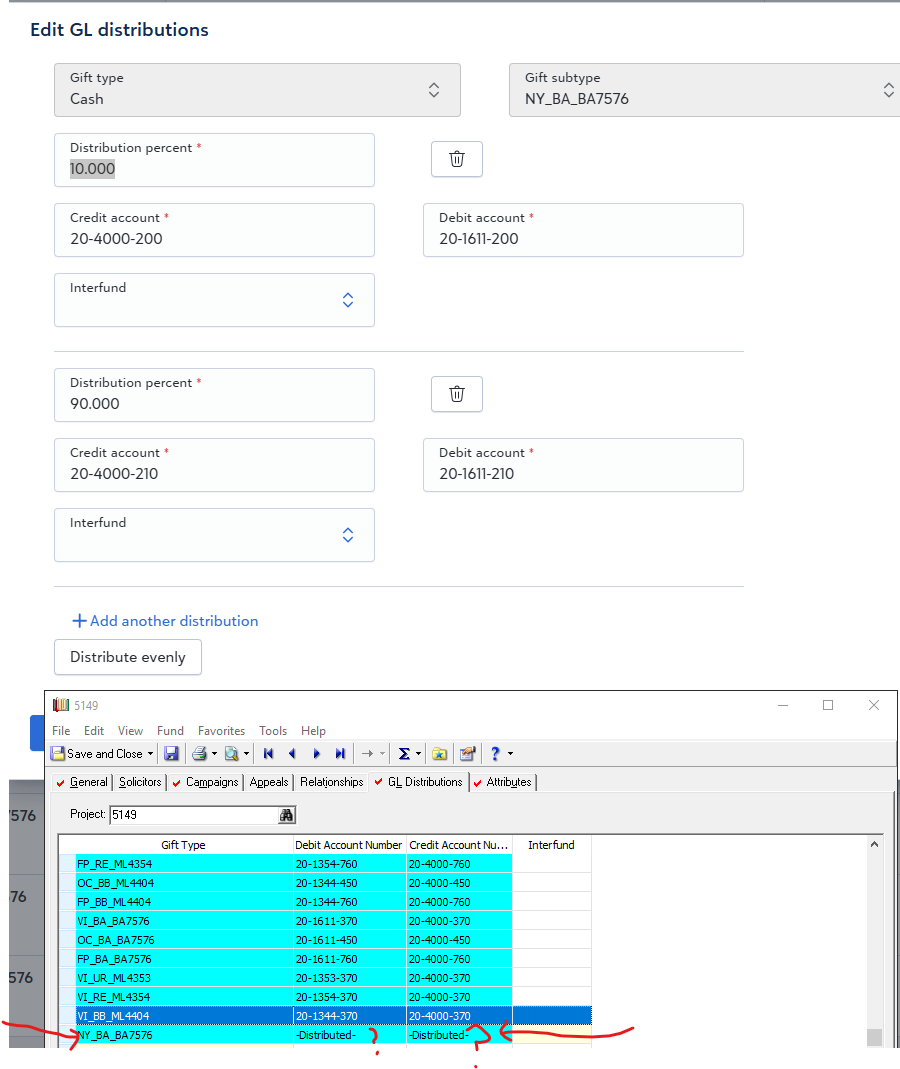Click Credit account field 20-4000-210
Screen dimensions: 900x1069
tap(214, 465)
